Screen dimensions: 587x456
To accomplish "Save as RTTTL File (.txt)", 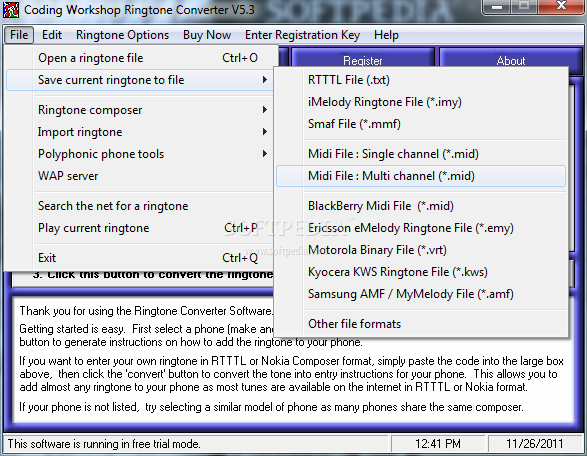I will pyautogui.click(x=421, y=80).
